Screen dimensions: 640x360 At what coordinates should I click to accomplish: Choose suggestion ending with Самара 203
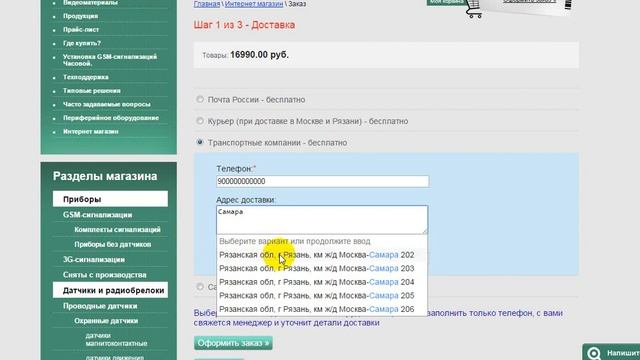322,268
